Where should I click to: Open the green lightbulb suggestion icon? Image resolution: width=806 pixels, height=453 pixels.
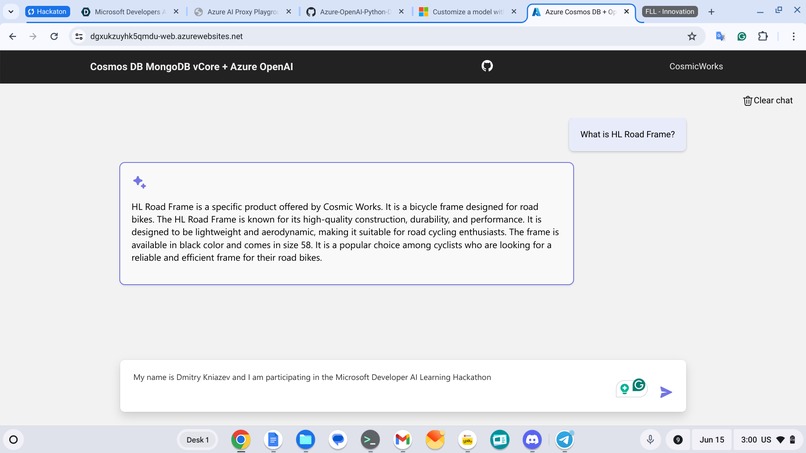(625, 389)
